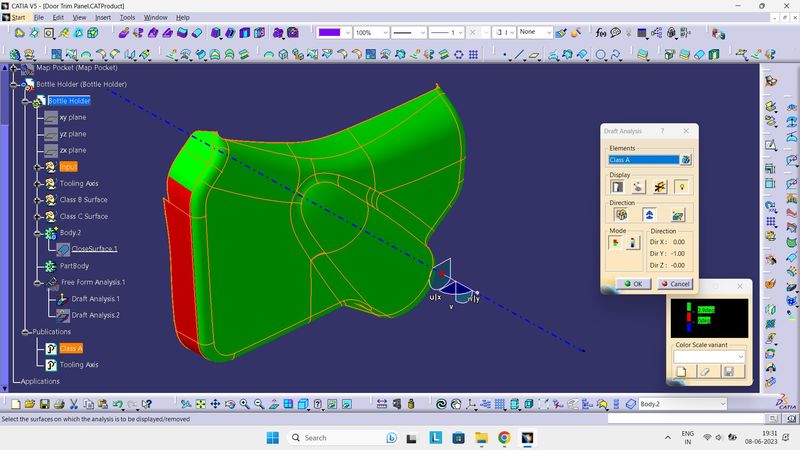Open the Edit menu
The image size is (800, 450).
tap(58, 17)
